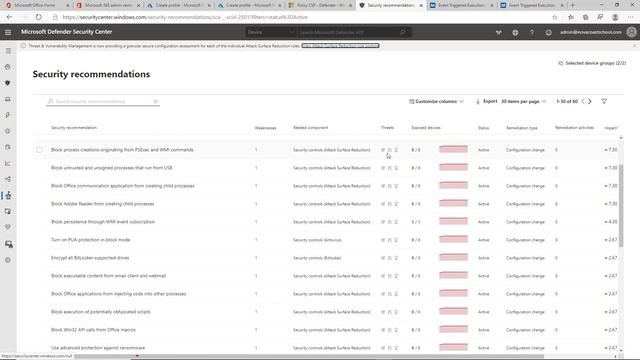Open Partners and APIs share-nodes icon
Image resolution: width=640 pixels, height=360 pixels.
coord(8,179)
